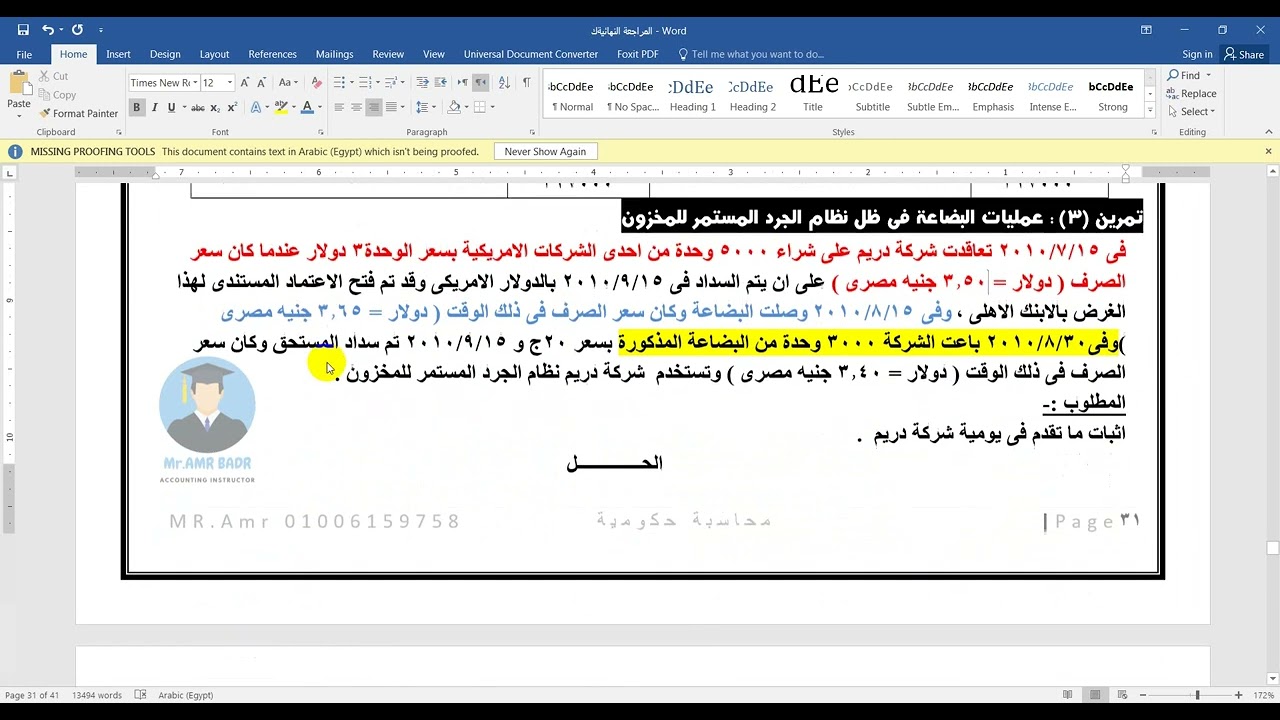
Task: Expand the Styles gallery more arrow
Action: tap(1150, 111)
